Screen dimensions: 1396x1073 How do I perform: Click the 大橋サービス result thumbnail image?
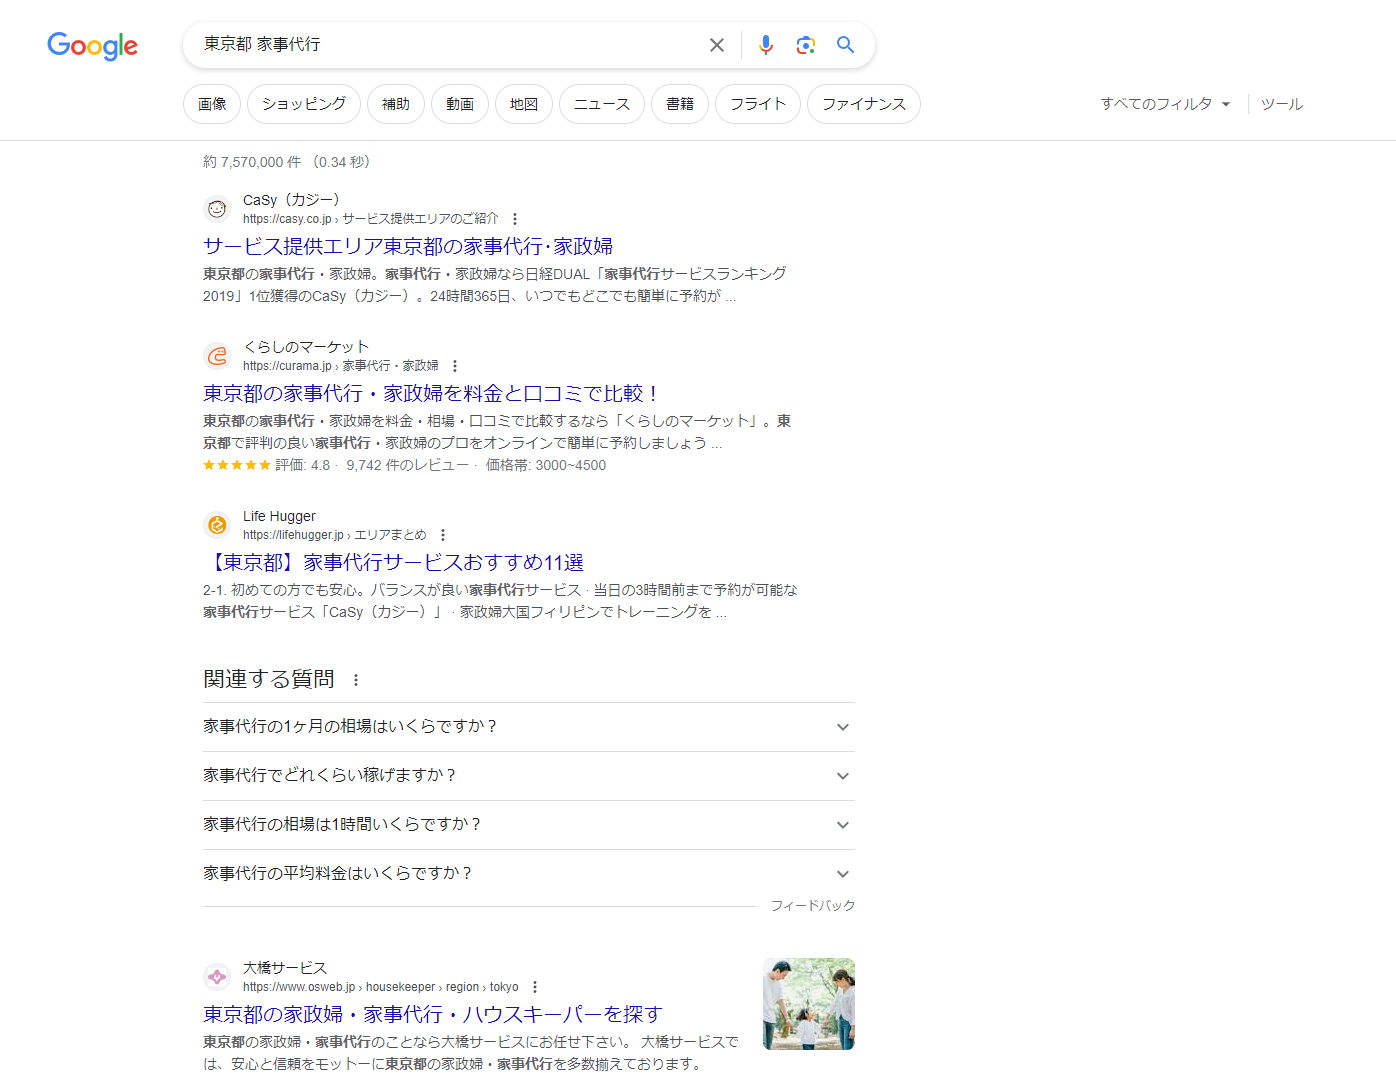pos(808,1004)
